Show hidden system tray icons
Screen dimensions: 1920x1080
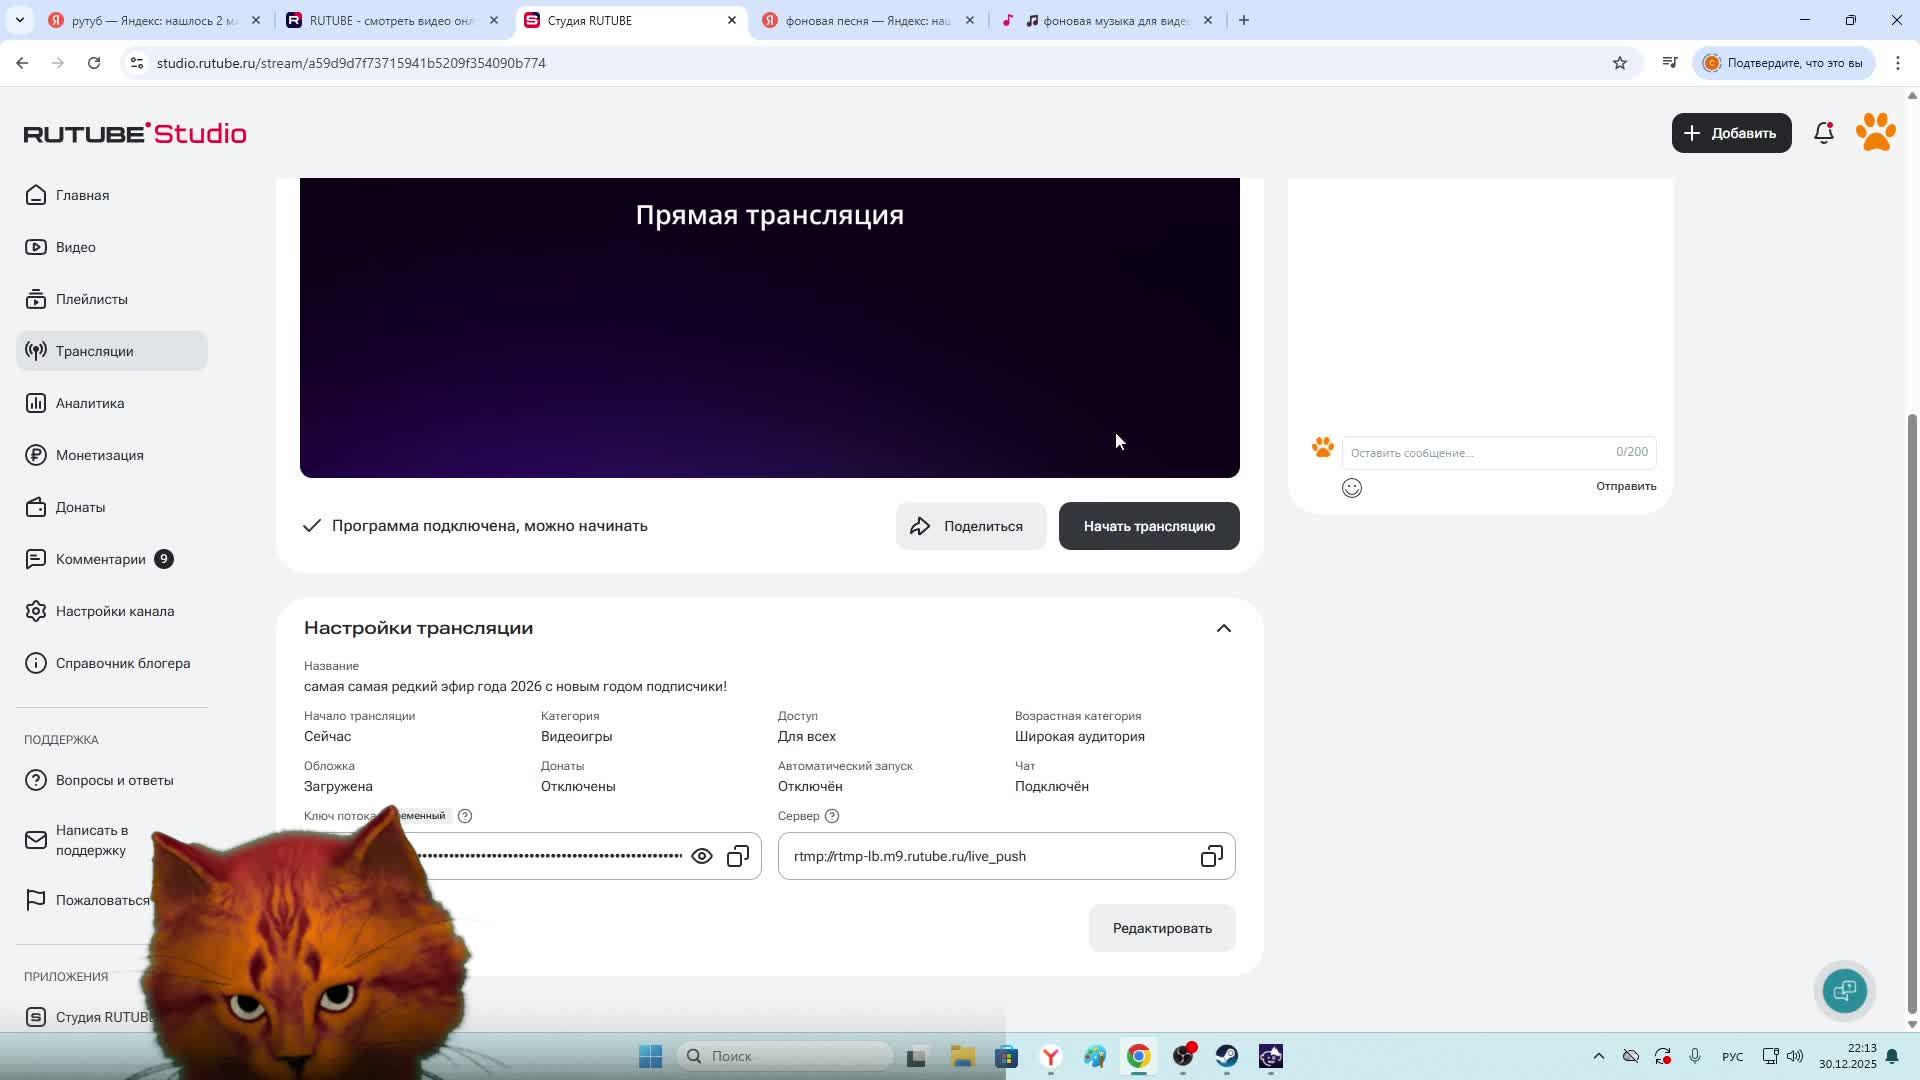point(1598,1056)
